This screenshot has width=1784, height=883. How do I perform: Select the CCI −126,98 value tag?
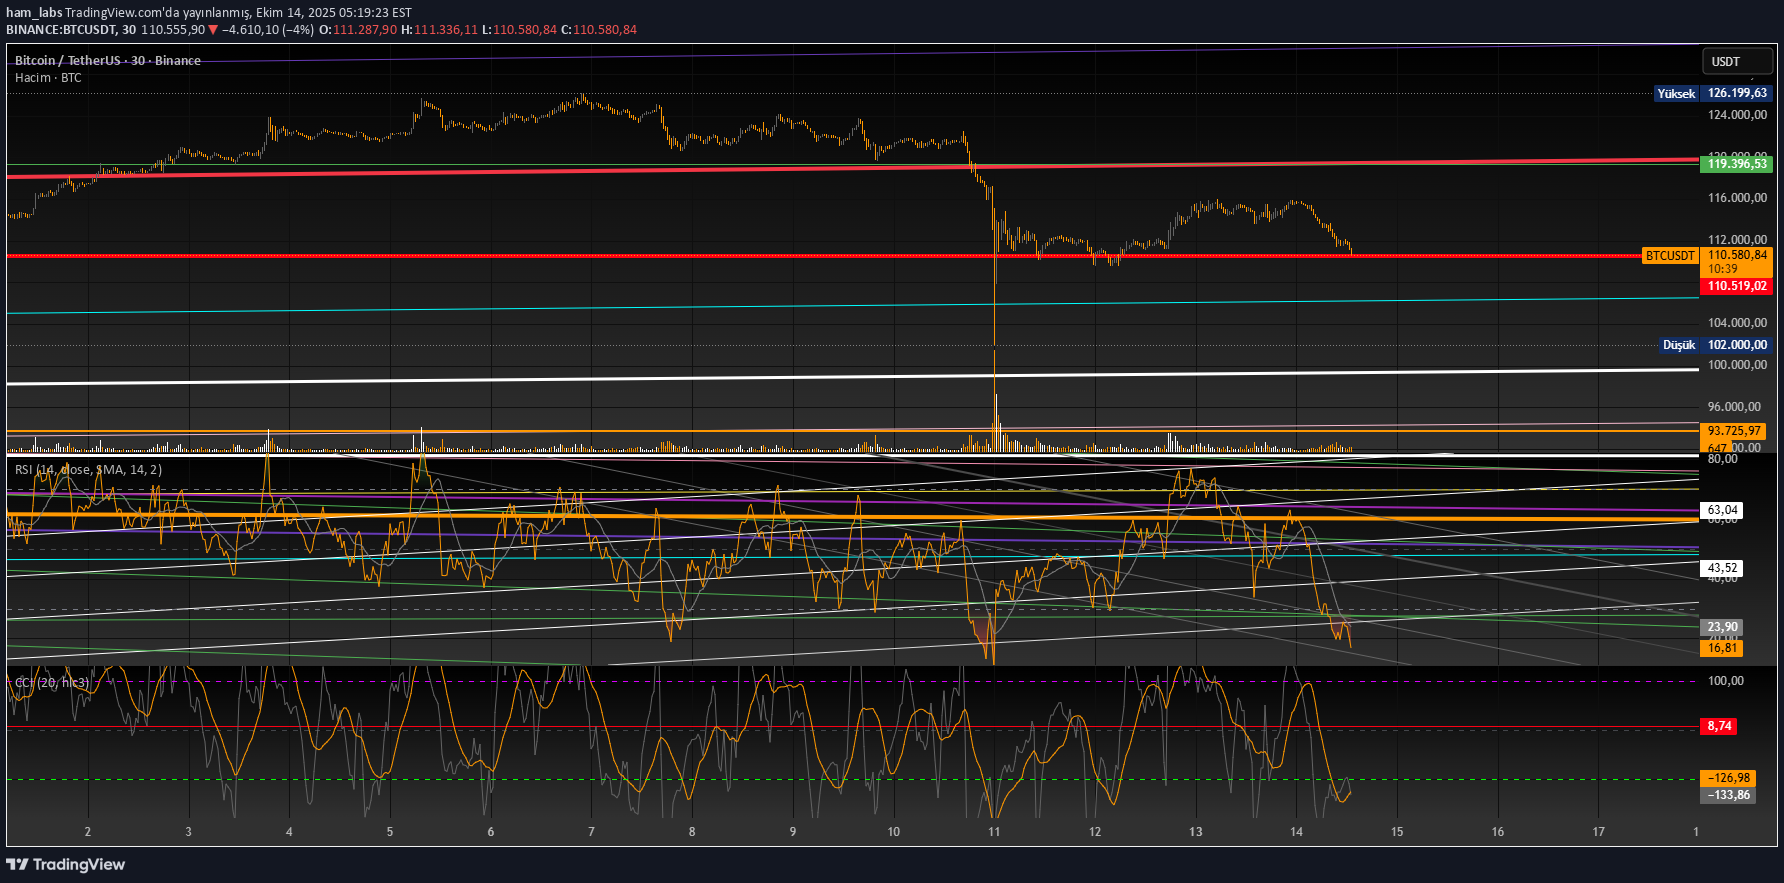1728,778
